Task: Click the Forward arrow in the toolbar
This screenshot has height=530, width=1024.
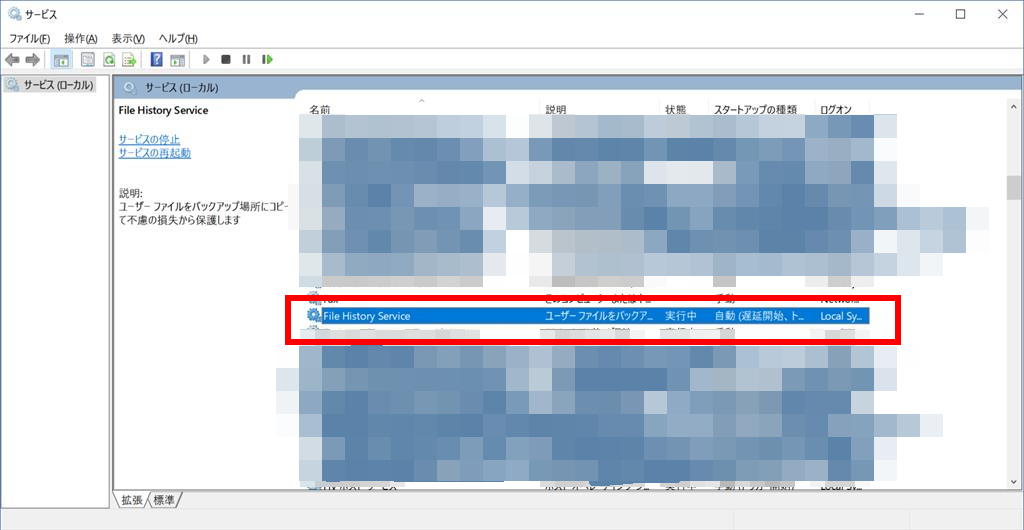Action: (32, 60)
